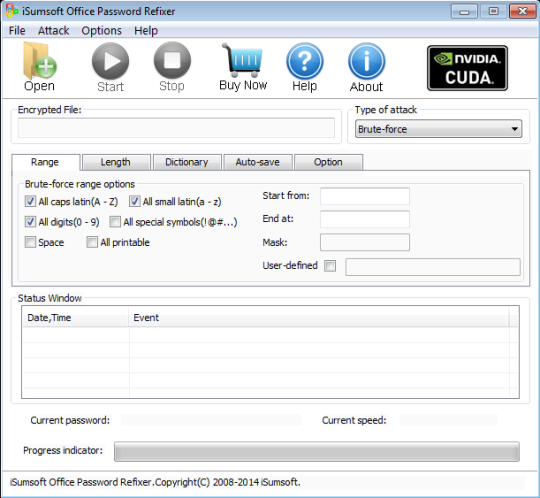Click the NVIDIA CUDA badge
The image size is (540, 498).
tap(467, 68)
